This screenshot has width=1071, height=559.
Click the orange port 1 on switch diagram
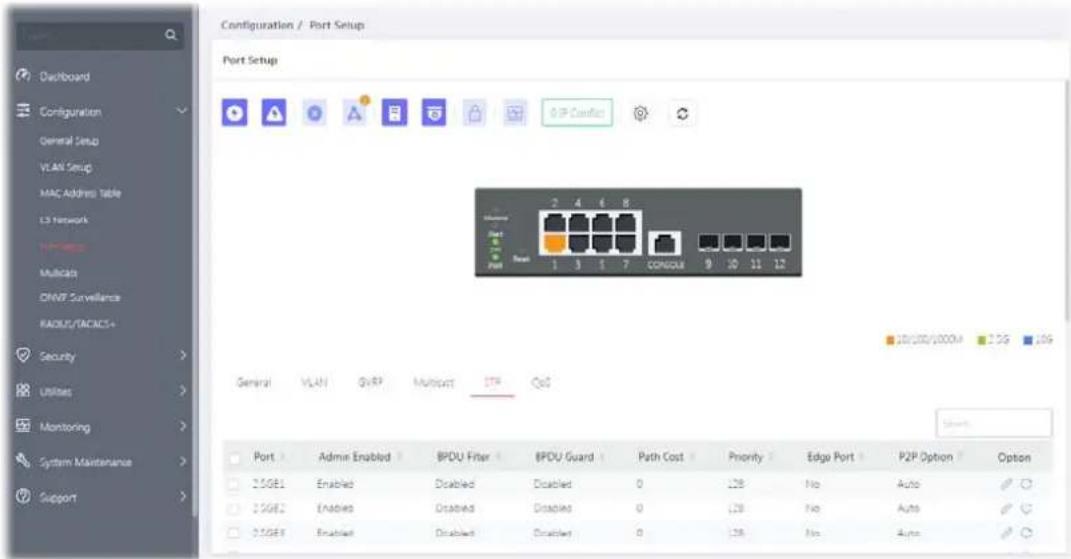click(x=555, y=243)
